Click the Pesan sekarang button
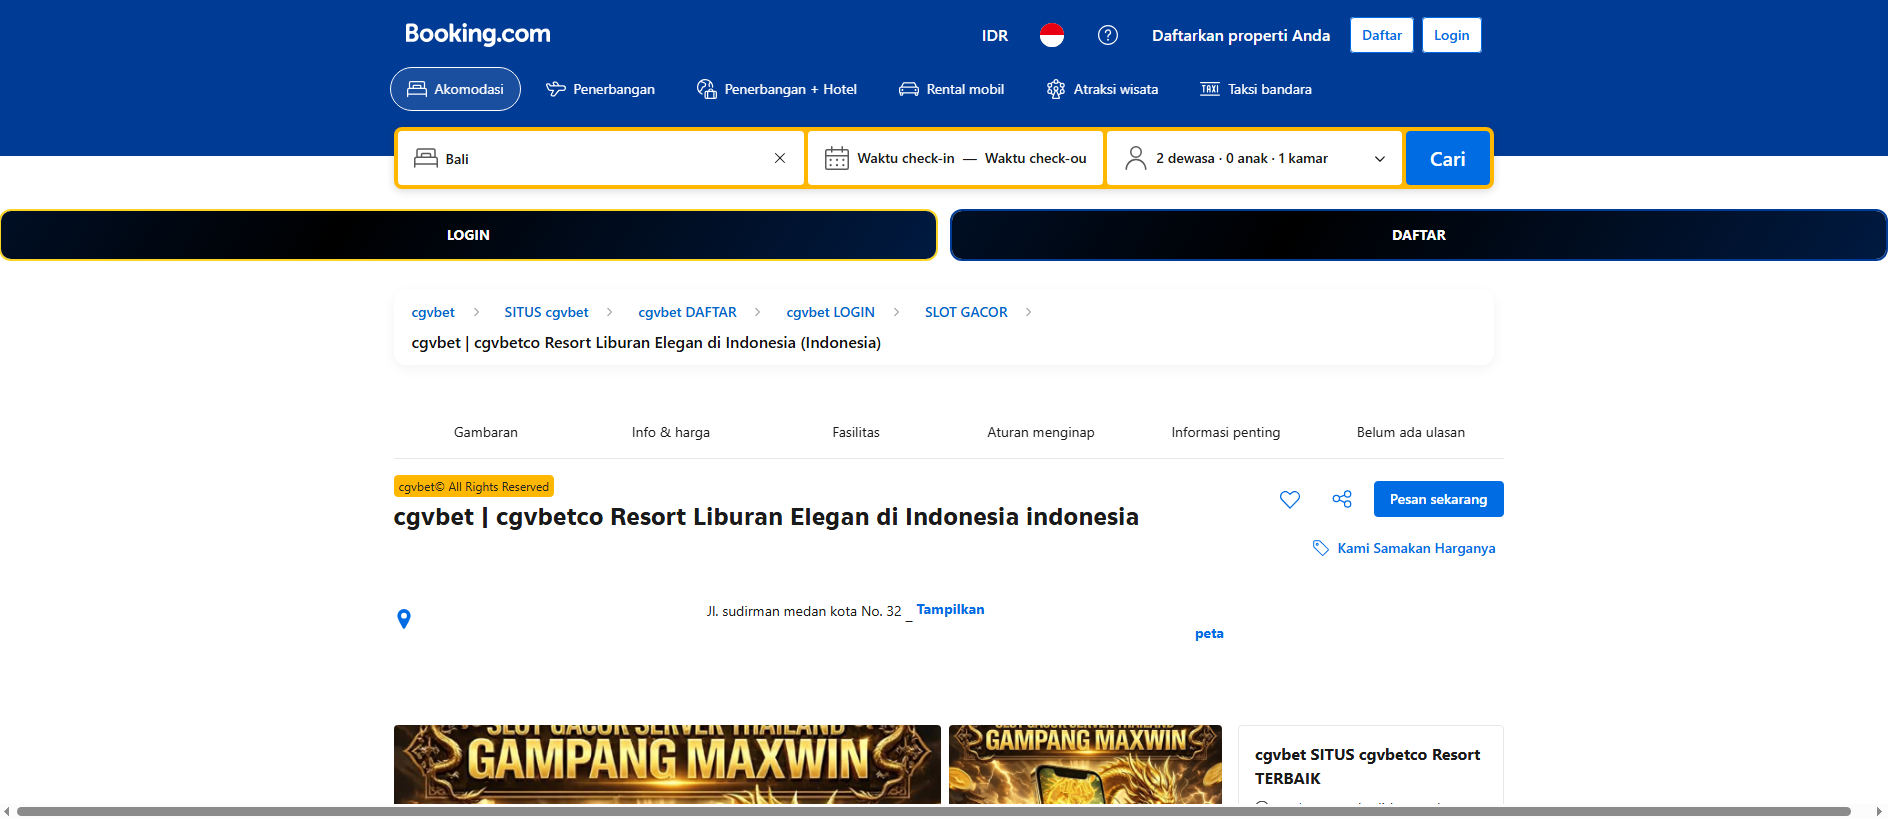The height and width of the screenshot is (818, 1888). [x=1438, y=499]
